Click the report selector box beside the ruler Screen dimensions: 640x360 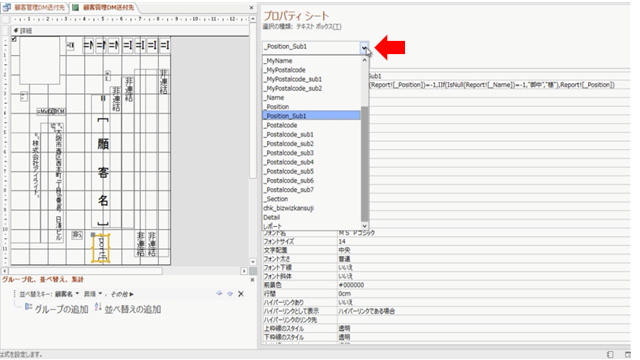pos(5,19)
